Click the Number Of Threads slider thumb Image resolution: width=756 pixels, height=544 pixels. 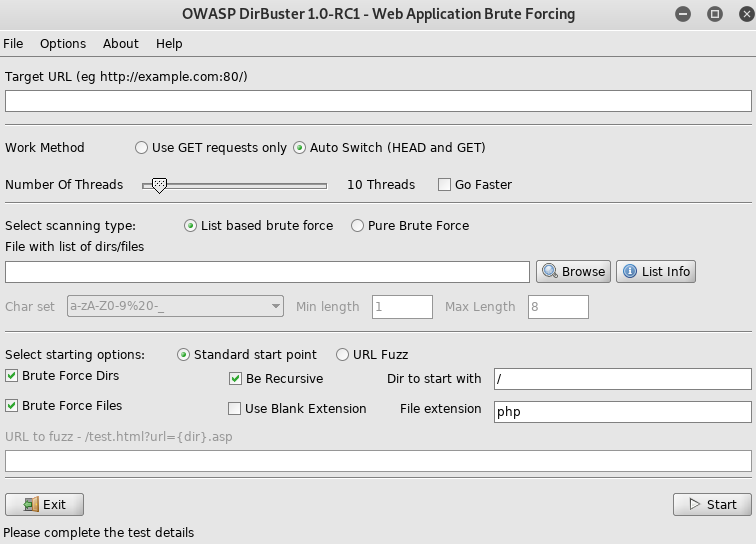(x=159, y=185)
